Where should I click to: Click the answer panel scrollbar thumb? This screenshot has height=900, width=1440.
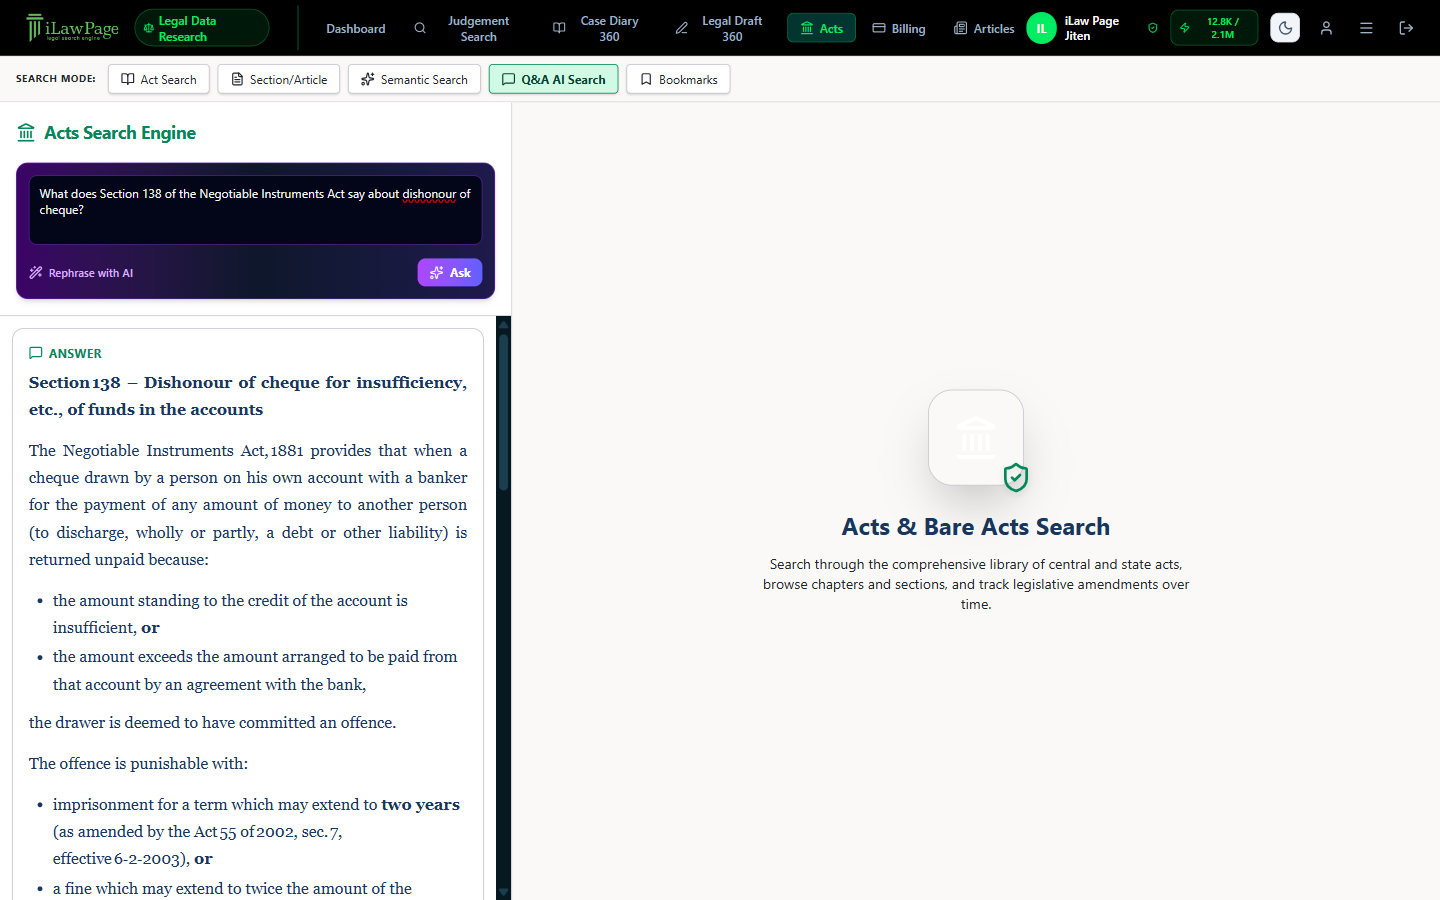pos(503,412)
